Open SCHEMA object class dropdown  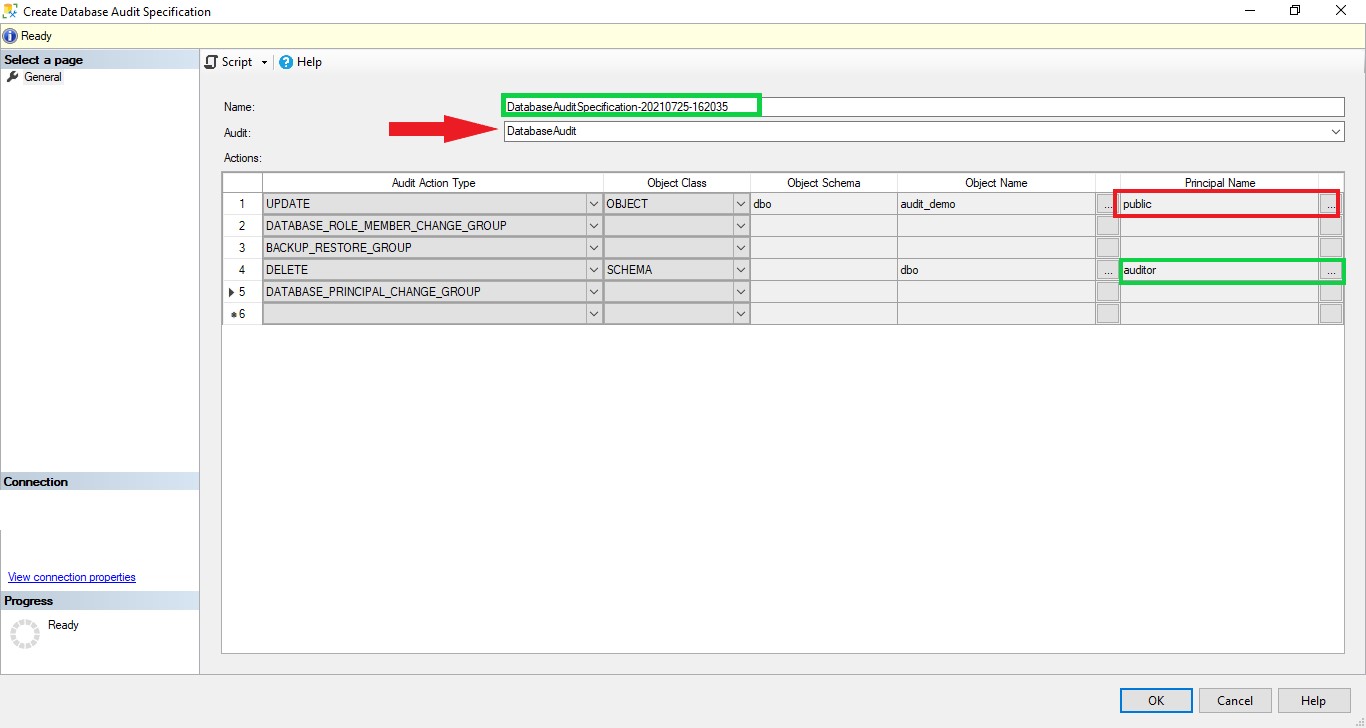tap(741, 269)
